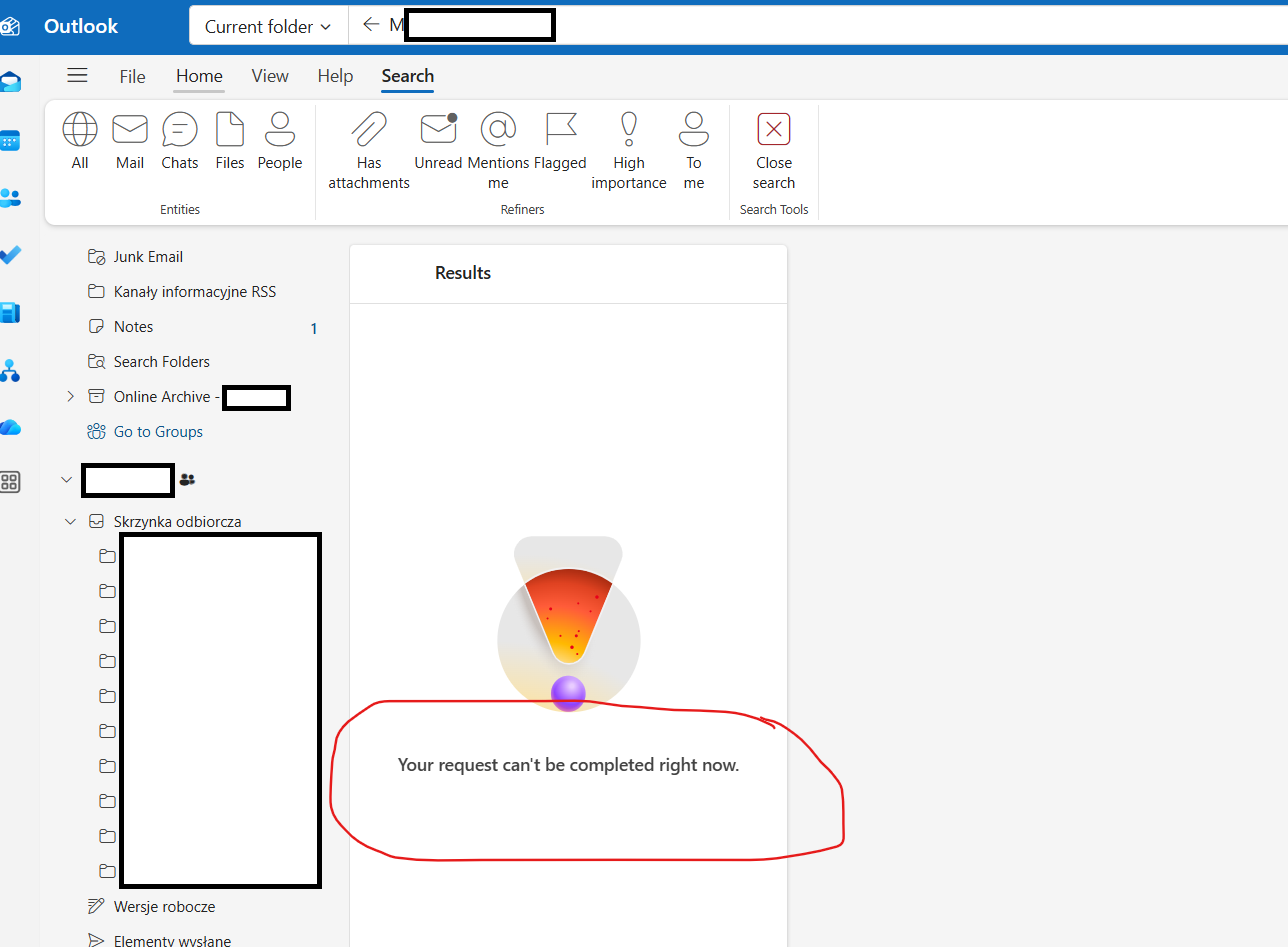Open the Calendar app in left rail

11,140
